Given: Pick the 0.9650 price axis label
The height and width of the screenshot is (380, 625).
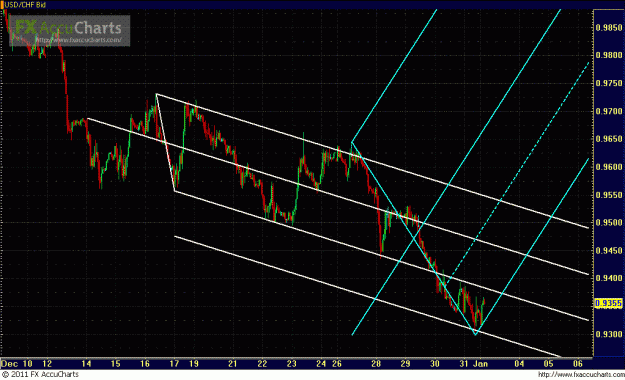Looking at the screenshot, I should pos(609,139).
